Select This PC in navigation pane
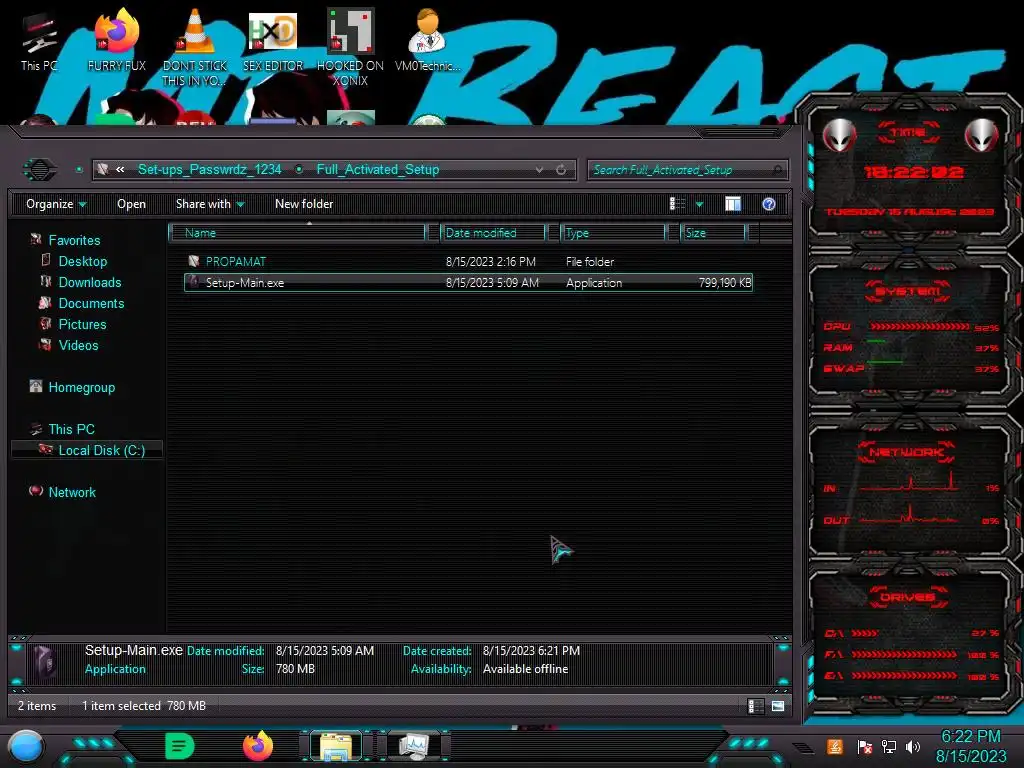 coord(71,429)
